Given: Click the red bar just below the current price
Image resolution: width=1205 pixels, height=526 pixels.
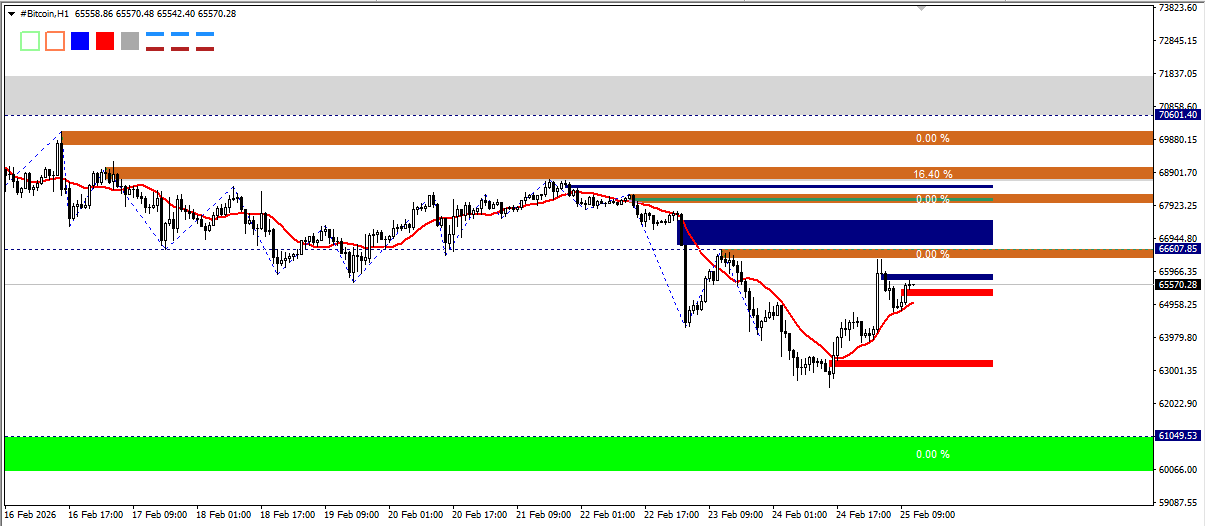Looking at the screenshot, I should pyautogui.click(x=947, y=292).
